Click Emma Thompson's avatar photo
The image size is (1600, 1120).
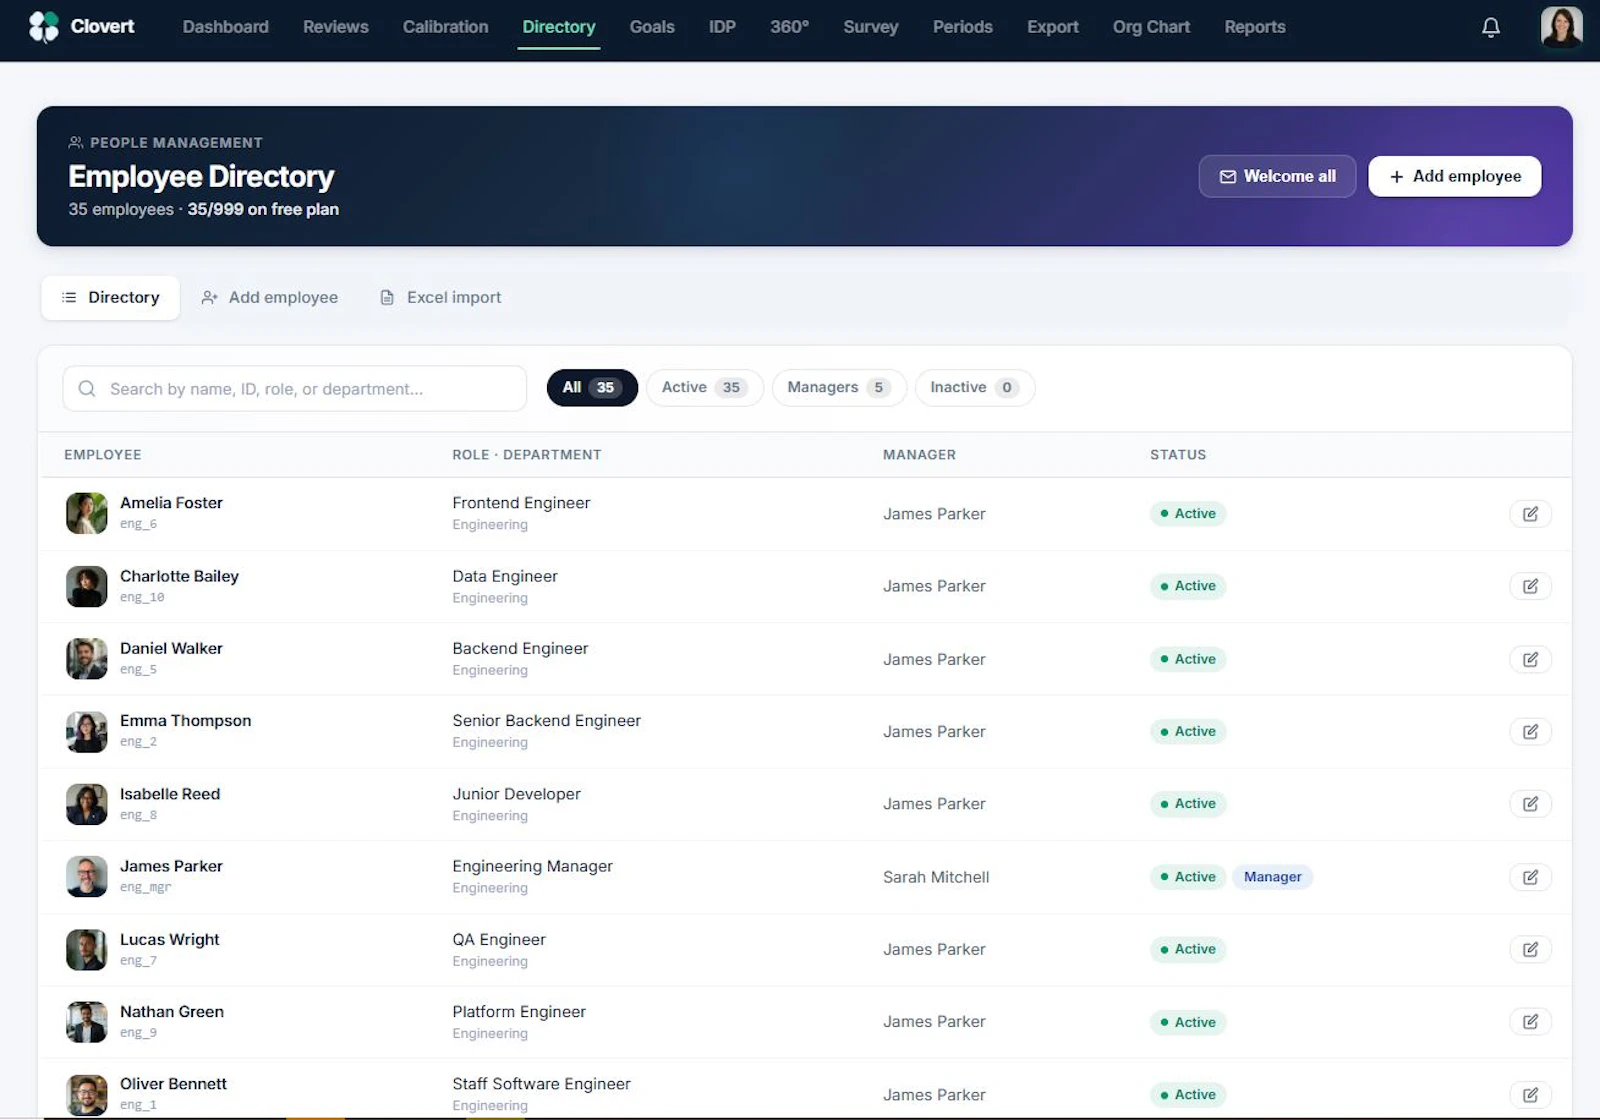tap(86, 732)
